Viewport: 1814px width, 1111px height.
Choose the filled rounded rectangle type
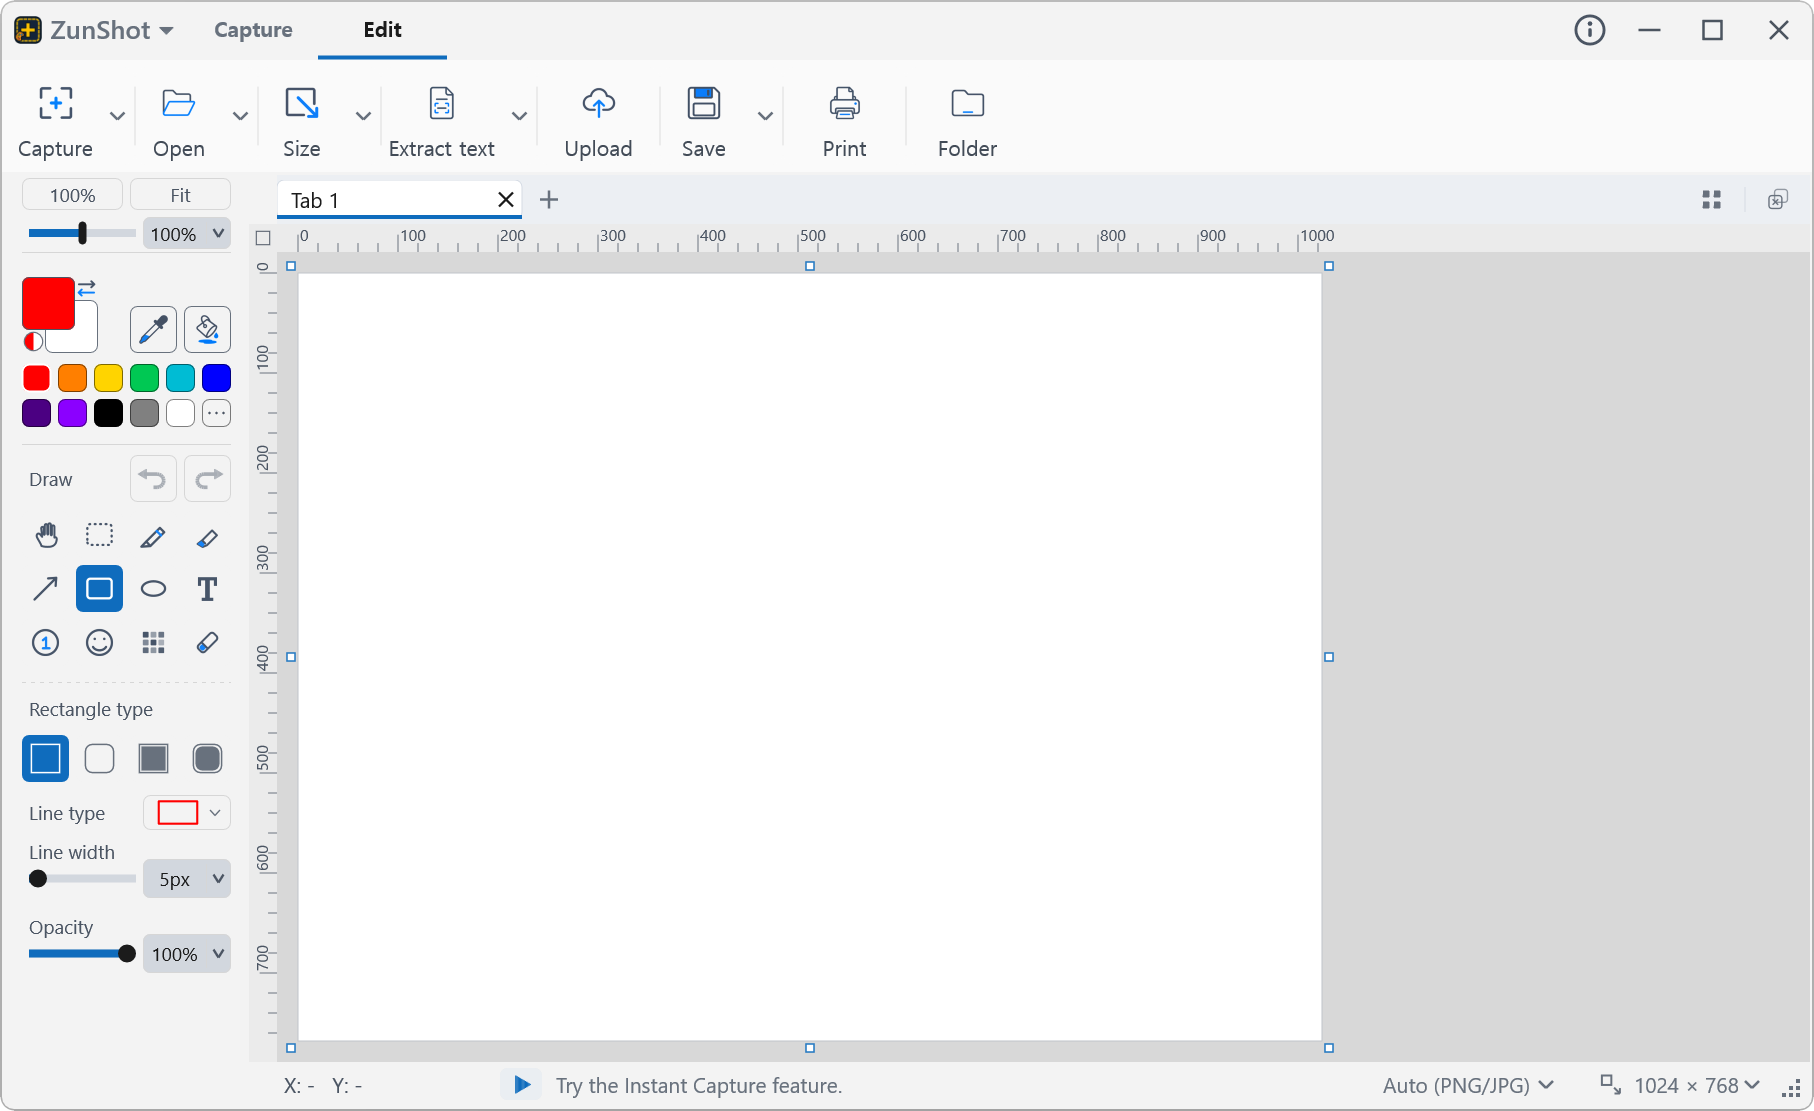tap(207, 759)
